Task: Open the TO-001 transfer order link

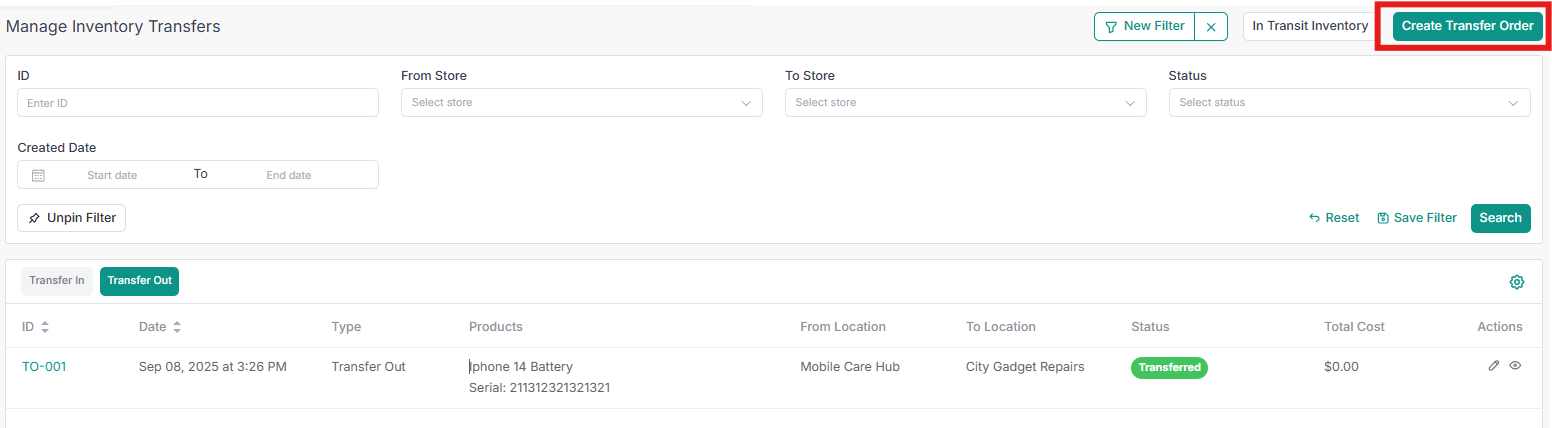Action: coord(44,367)
